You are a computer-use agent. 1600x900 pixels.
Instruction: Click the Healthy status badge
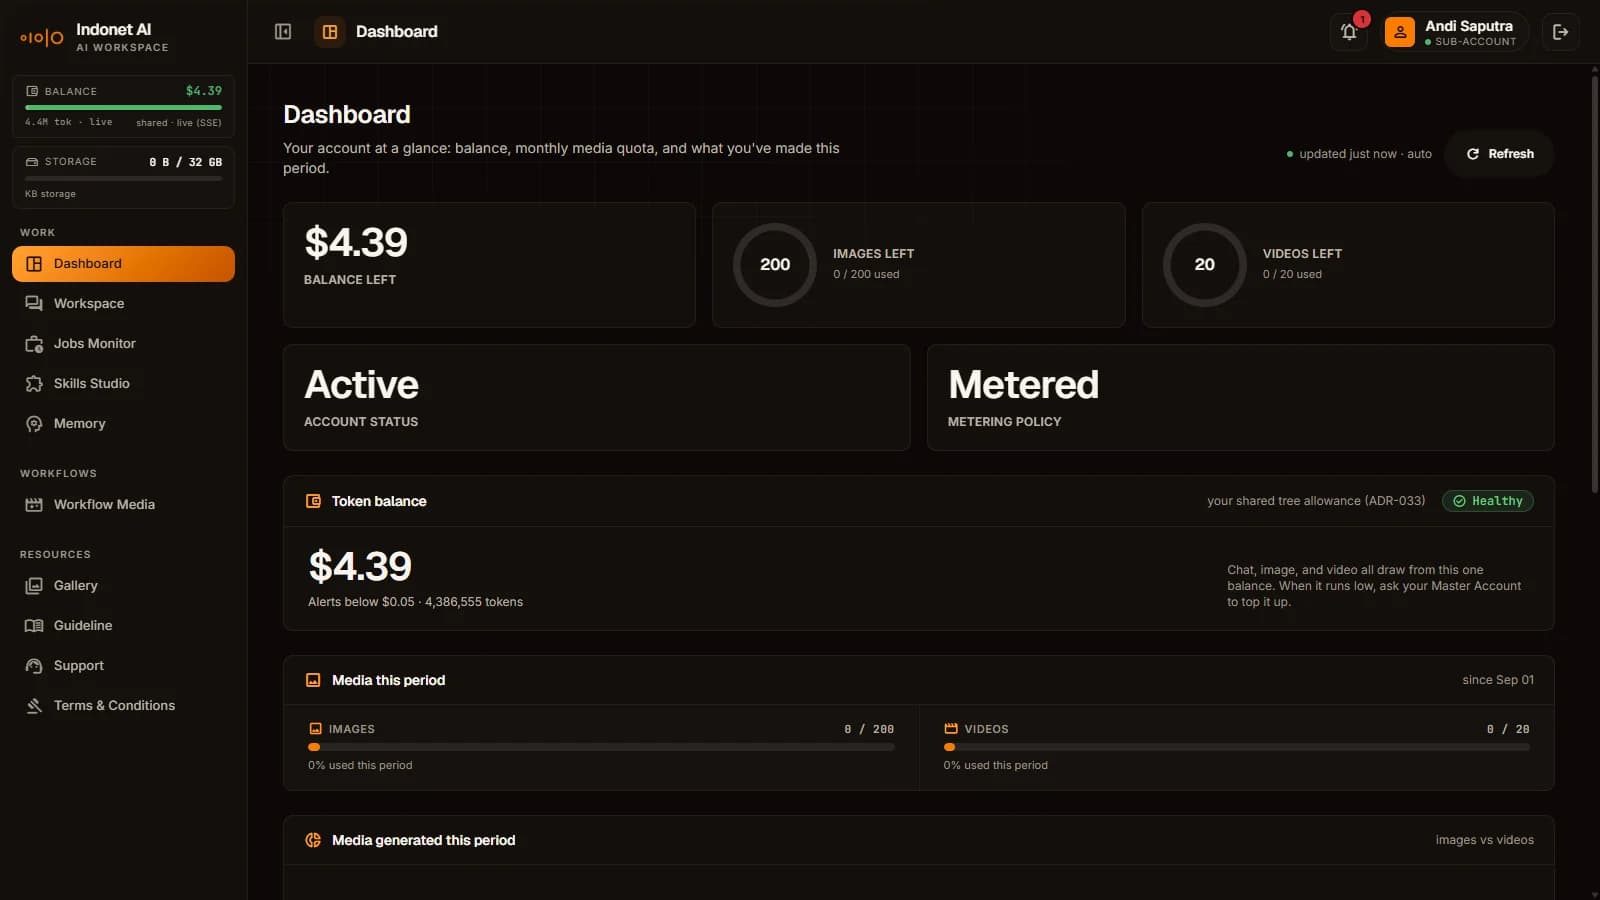click(1488, 501)
